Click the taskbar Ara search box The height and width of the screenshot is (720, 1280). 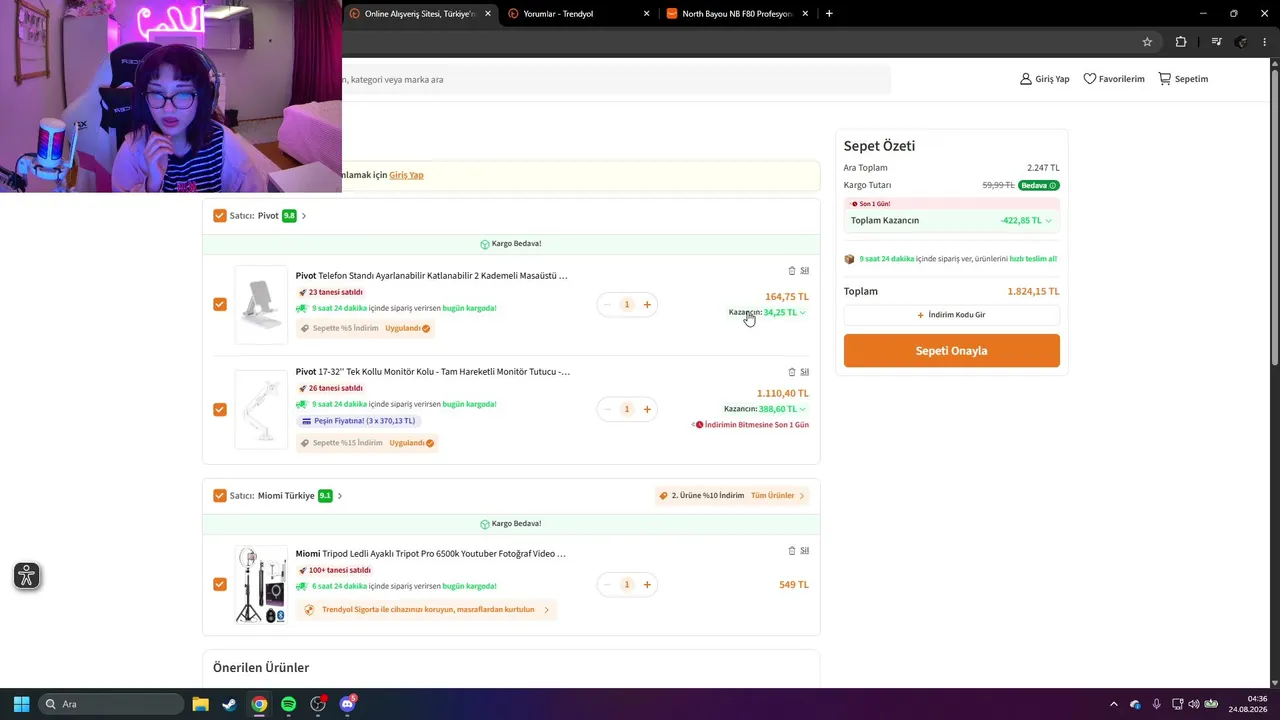pos(112,704)
